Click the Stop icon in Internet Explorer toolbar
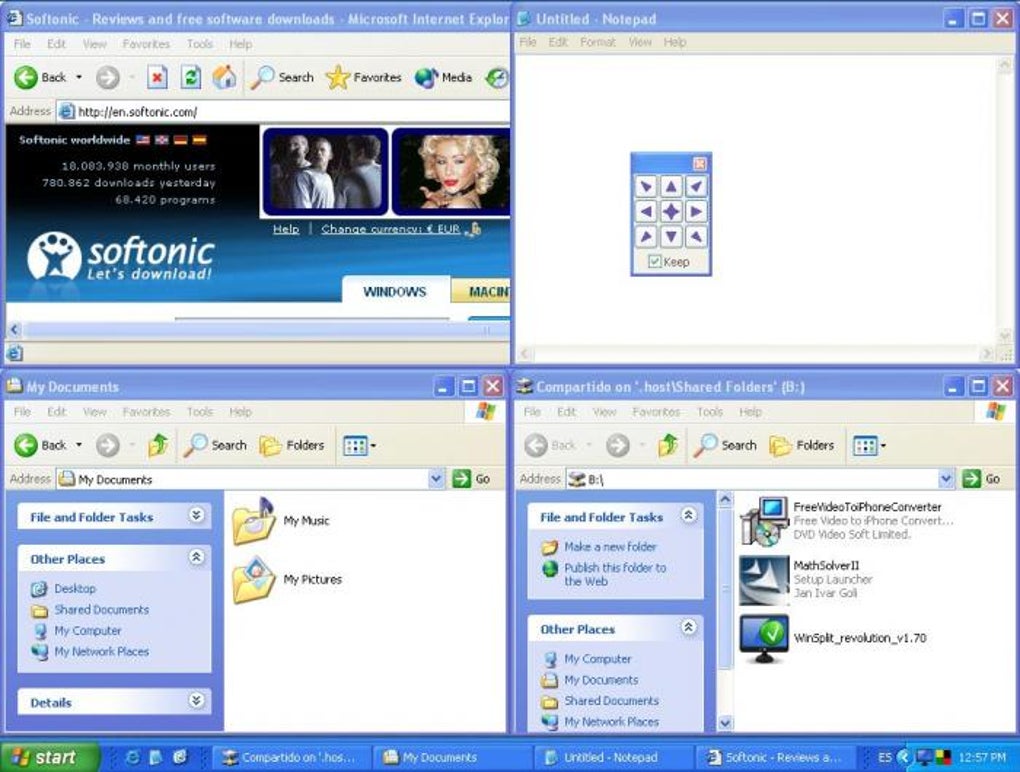Screen dimensions: 1020x772 (x=157, y=77)
